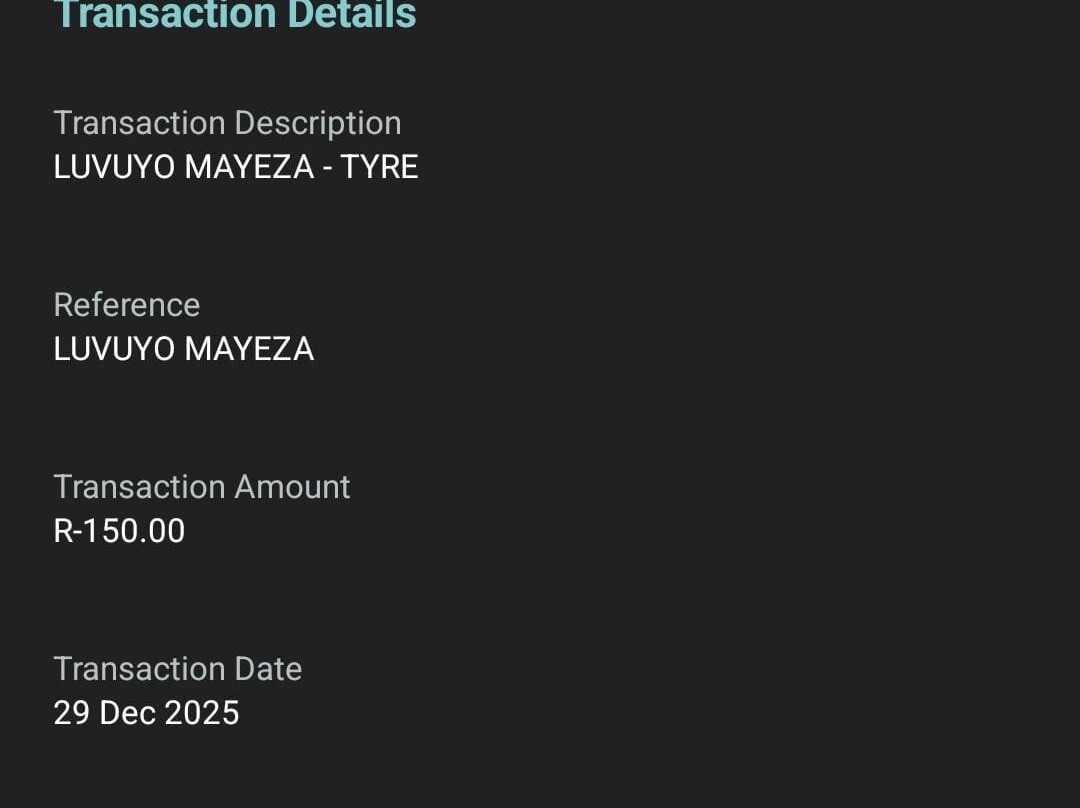Click the year 2025 in the date
The width and height of the screenshot is (1080, 808).
pos(201,713)
